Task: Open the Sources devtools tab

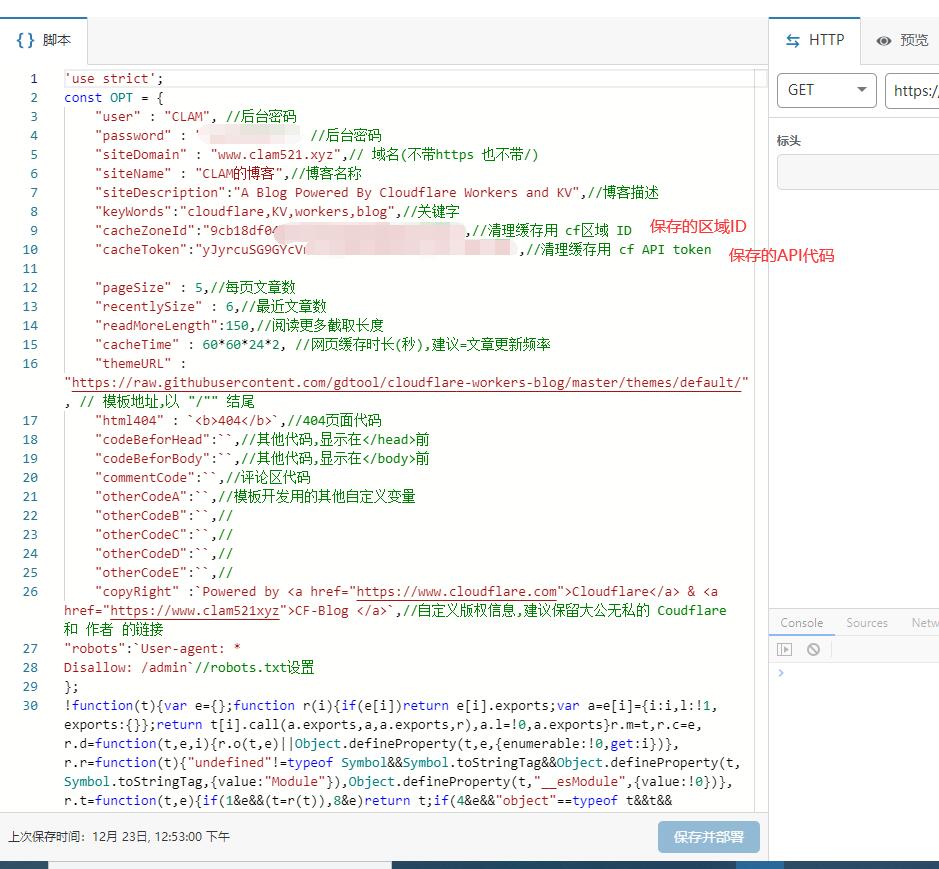Action: tap(867, 623)
